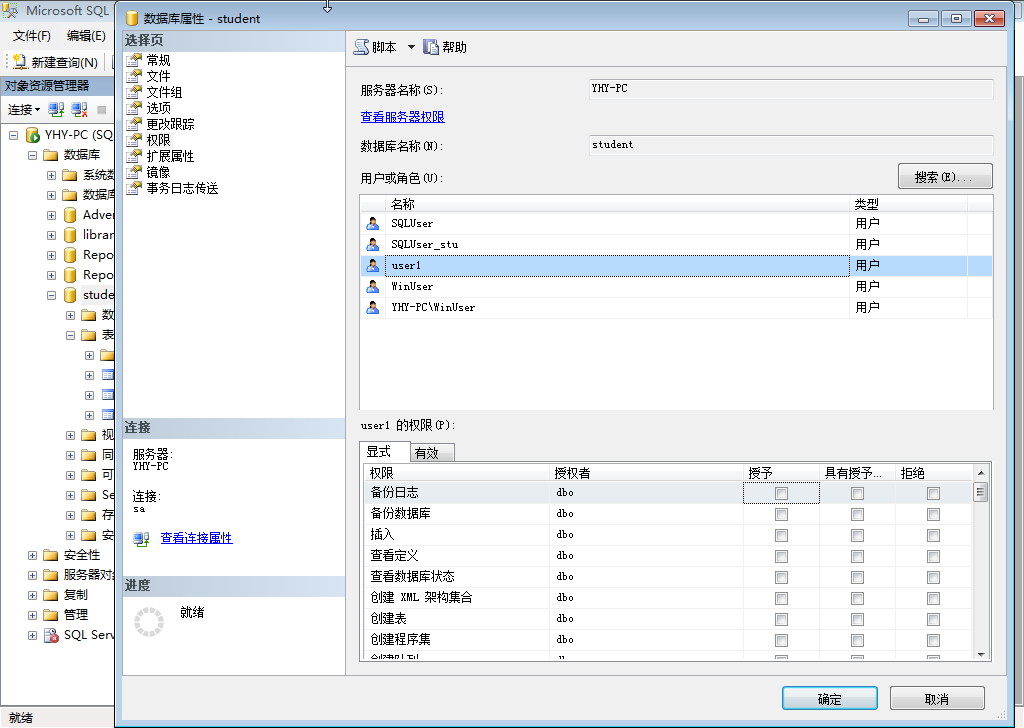Switch to the 显式 tab
Screen dimensions: 1024x728
385,452
